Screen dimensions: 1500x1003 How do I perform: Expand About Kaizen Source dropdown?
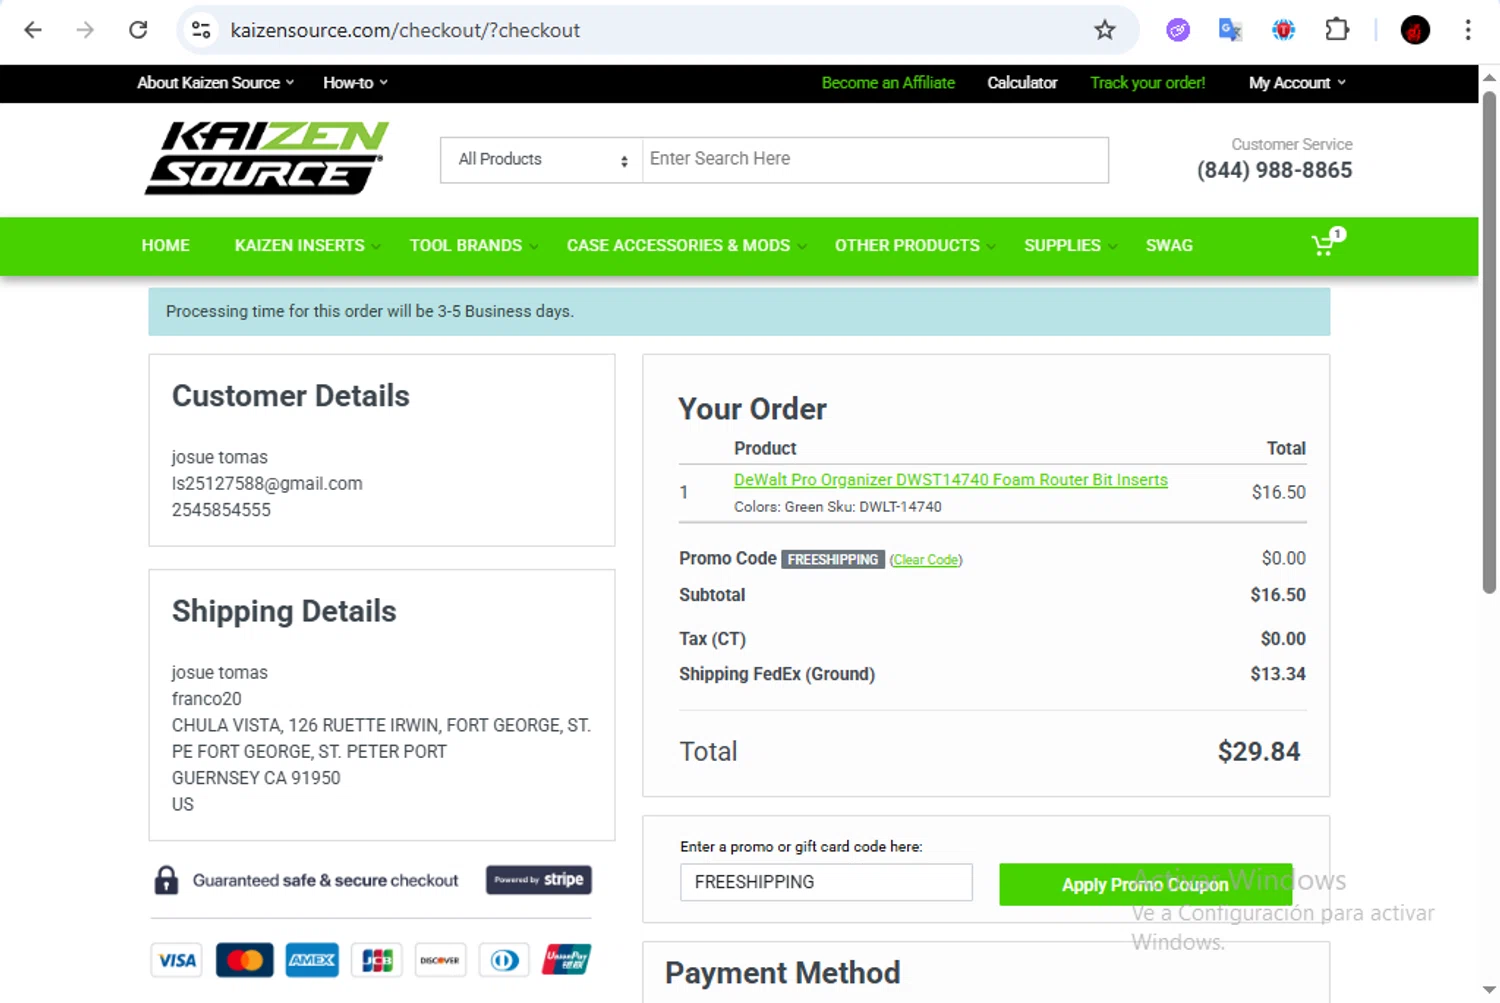pos(216,83)
